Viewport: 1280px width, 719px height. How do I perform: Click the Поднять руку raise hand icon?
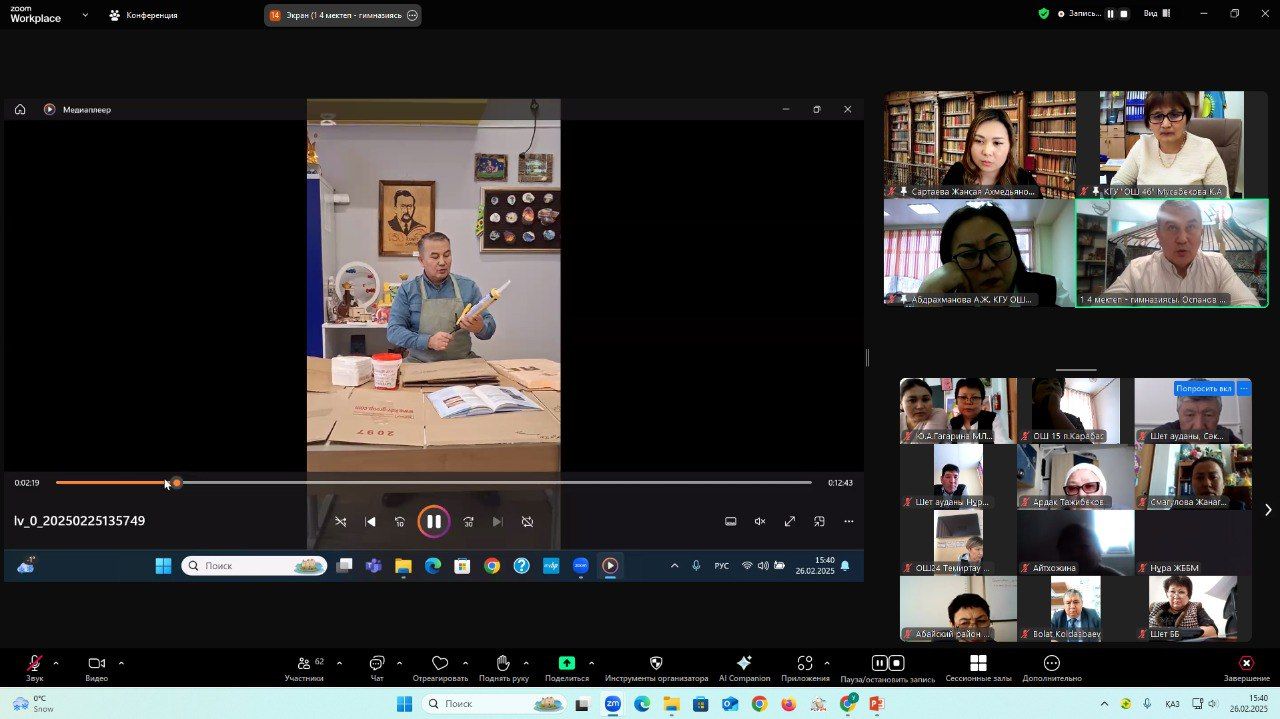[502, 667]
